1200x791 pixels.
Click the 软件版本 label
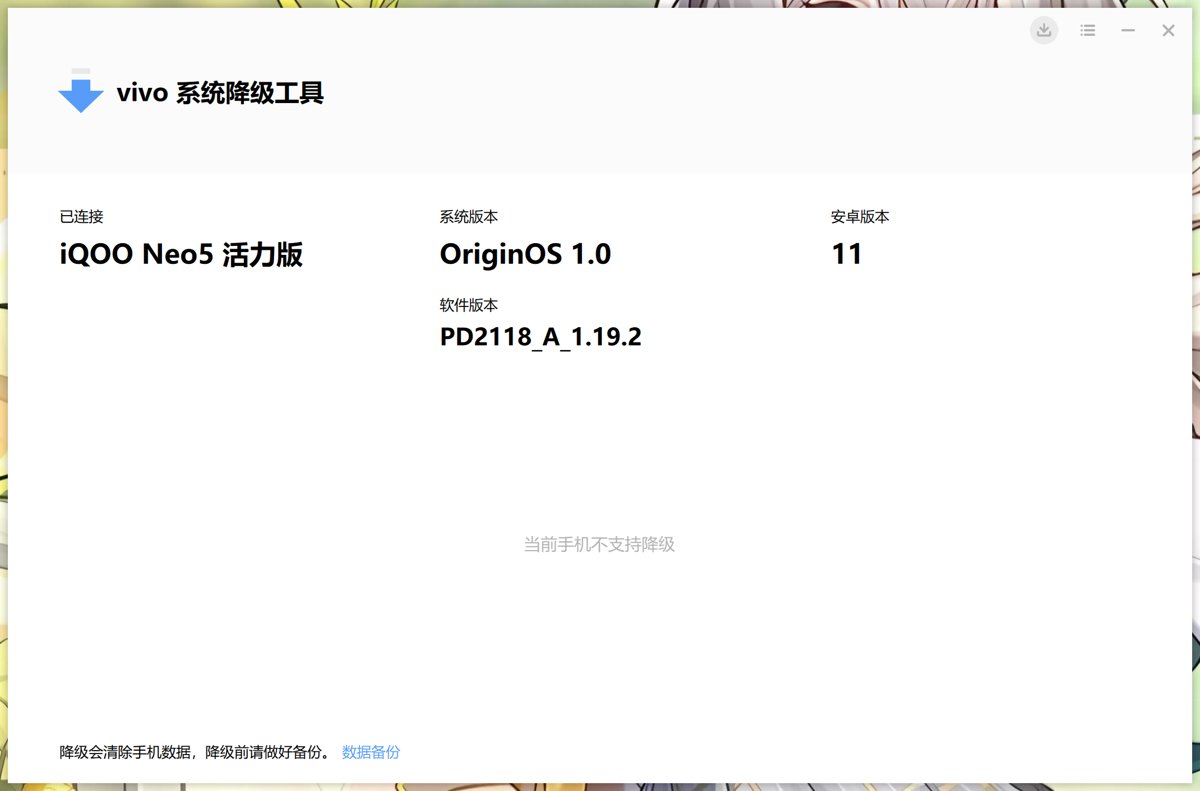tap(468, 305)
